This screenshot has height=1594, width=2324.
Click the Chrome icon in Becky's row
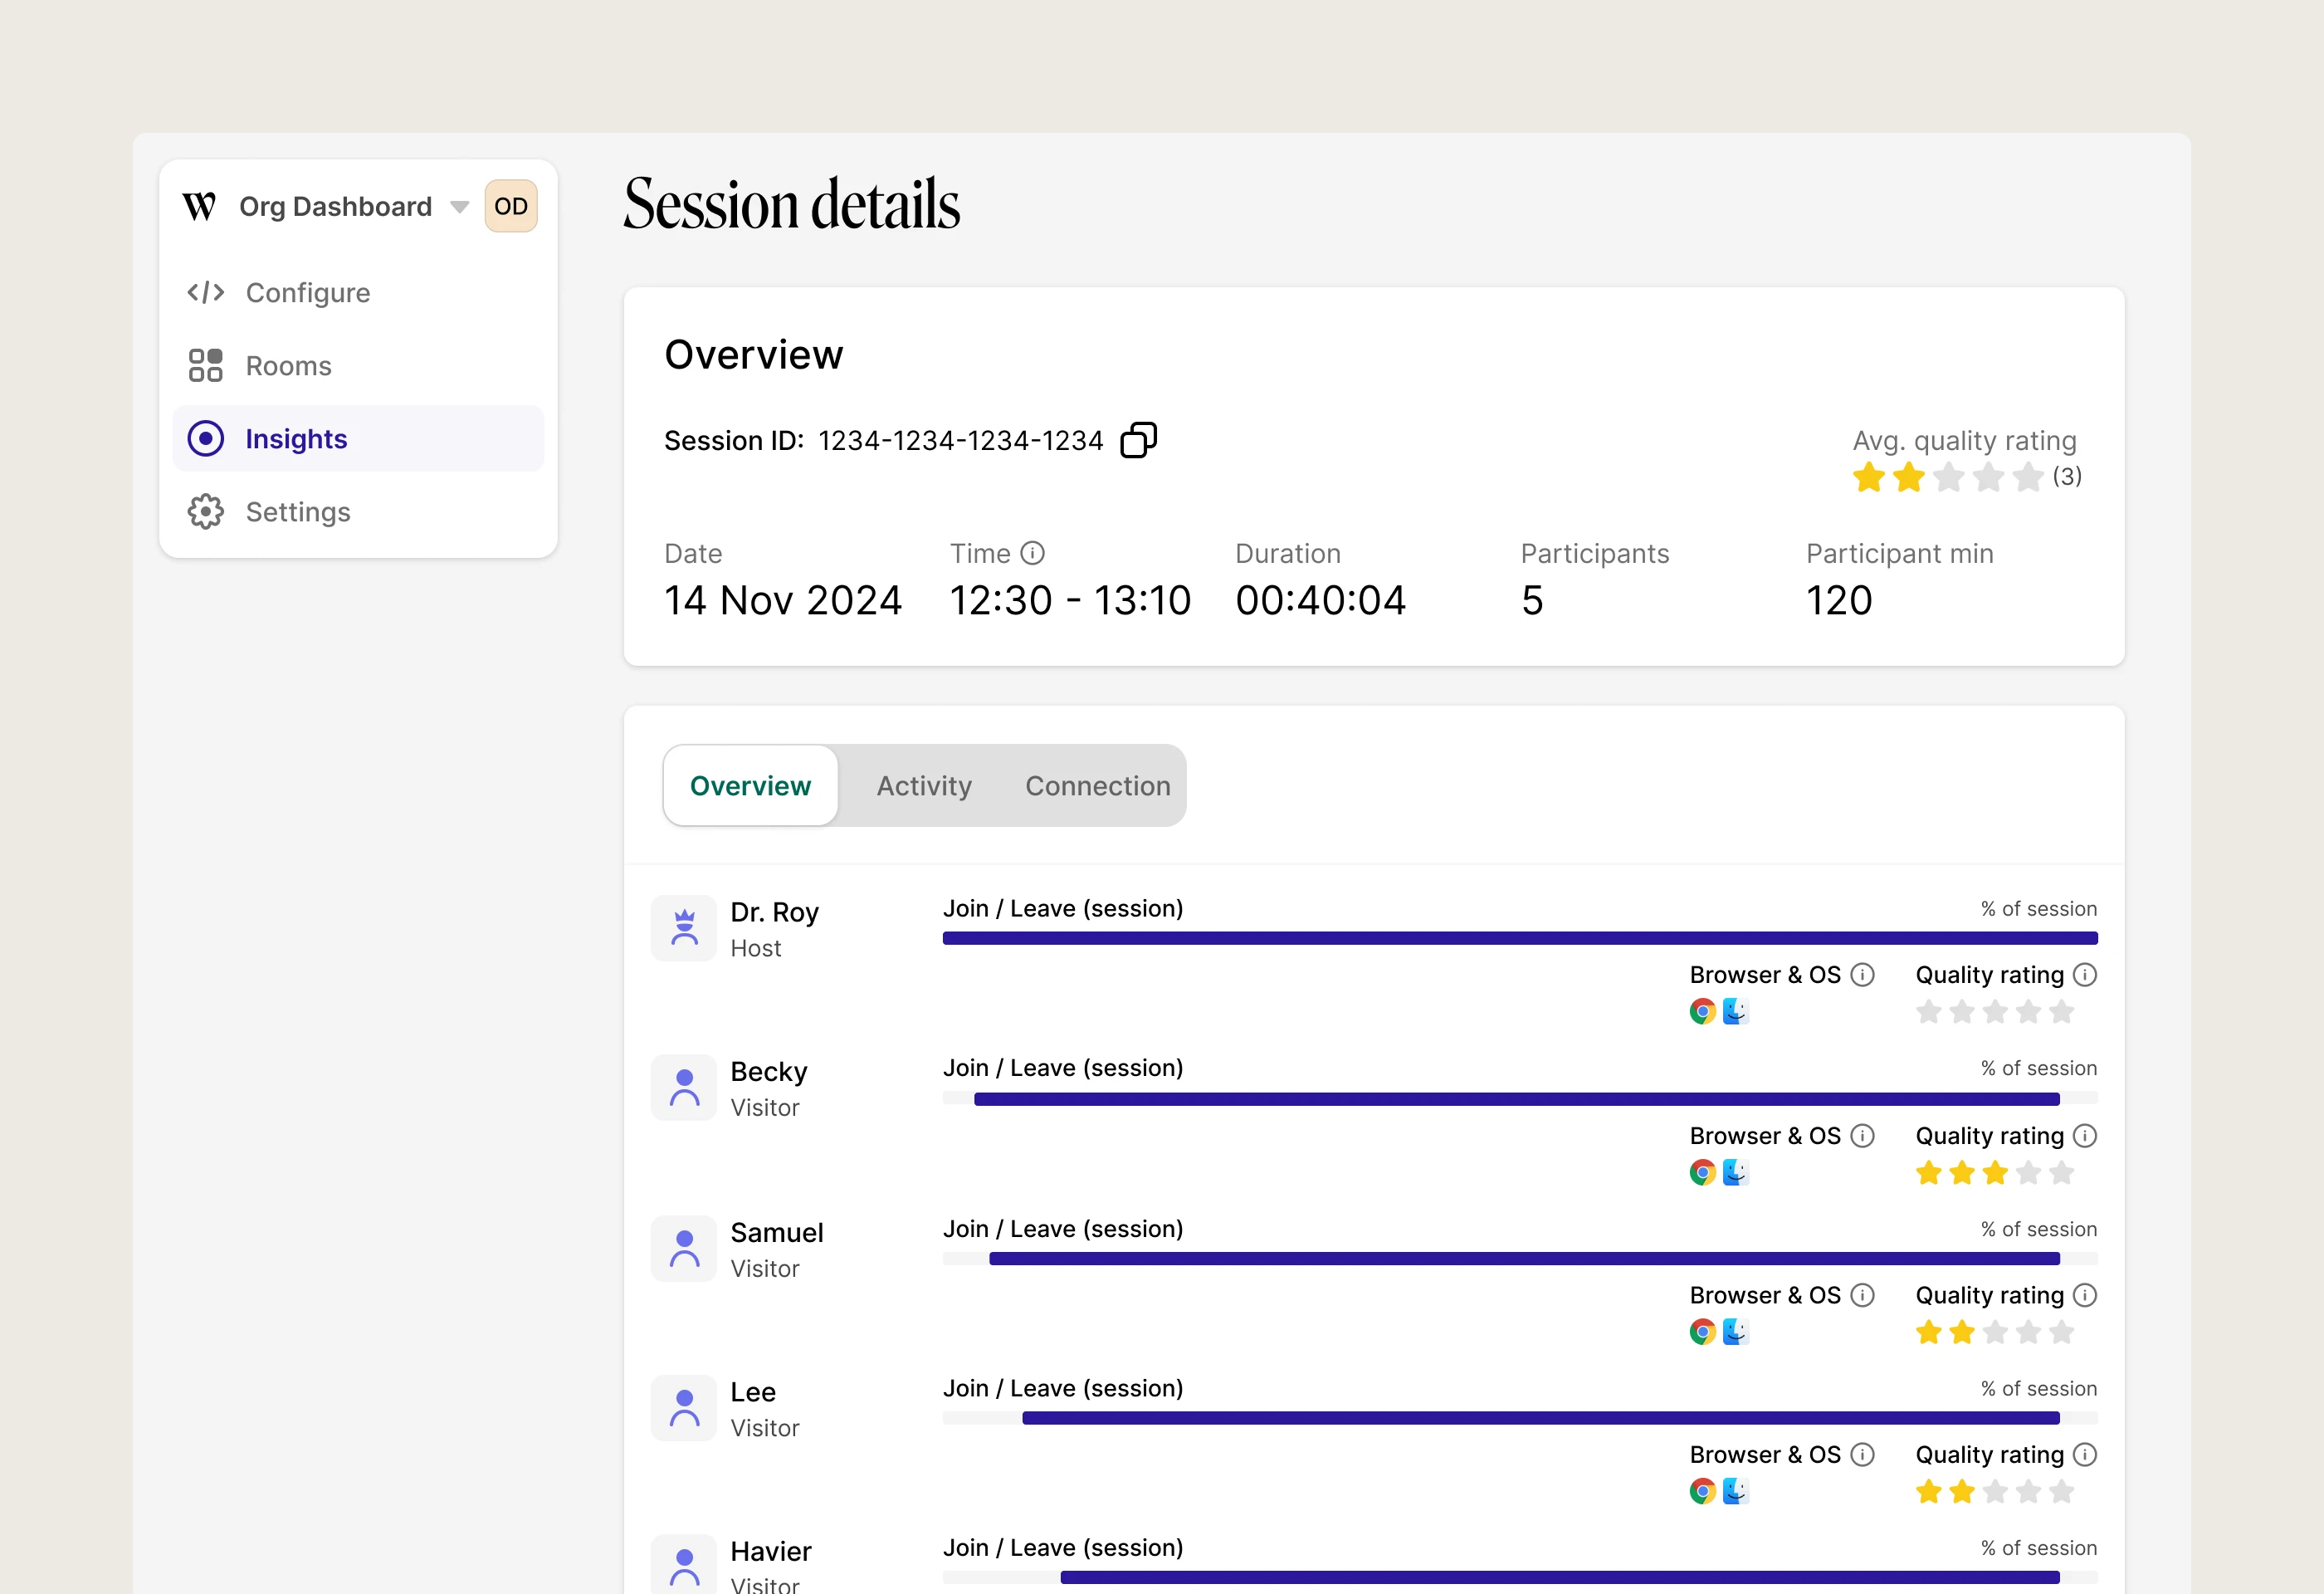tap(1703, 1172)
